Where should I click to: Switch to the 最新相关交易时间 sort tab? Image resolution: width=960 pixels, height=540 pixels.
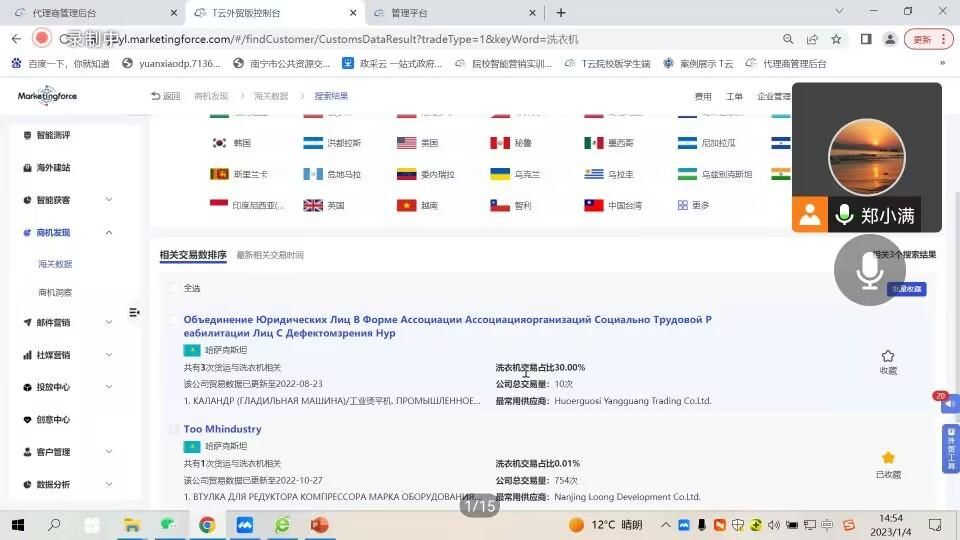coord(269,255)
